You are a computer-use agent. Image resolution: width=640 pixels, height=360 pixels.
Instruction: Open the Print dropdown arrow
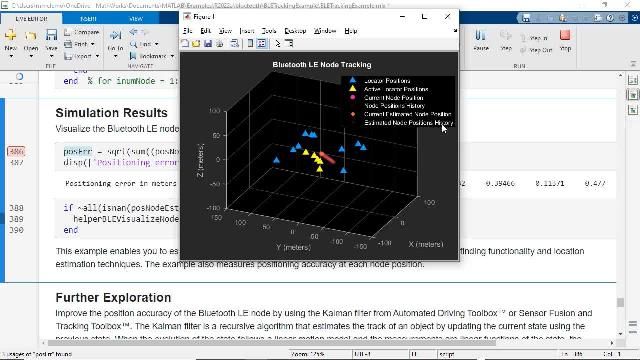coord(93,44)
